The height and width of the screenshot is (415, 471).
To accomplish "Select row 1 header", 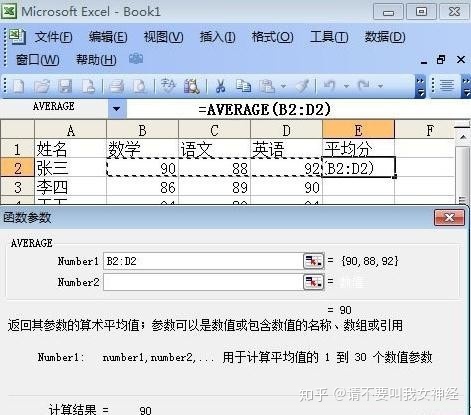I will [17, 149].
